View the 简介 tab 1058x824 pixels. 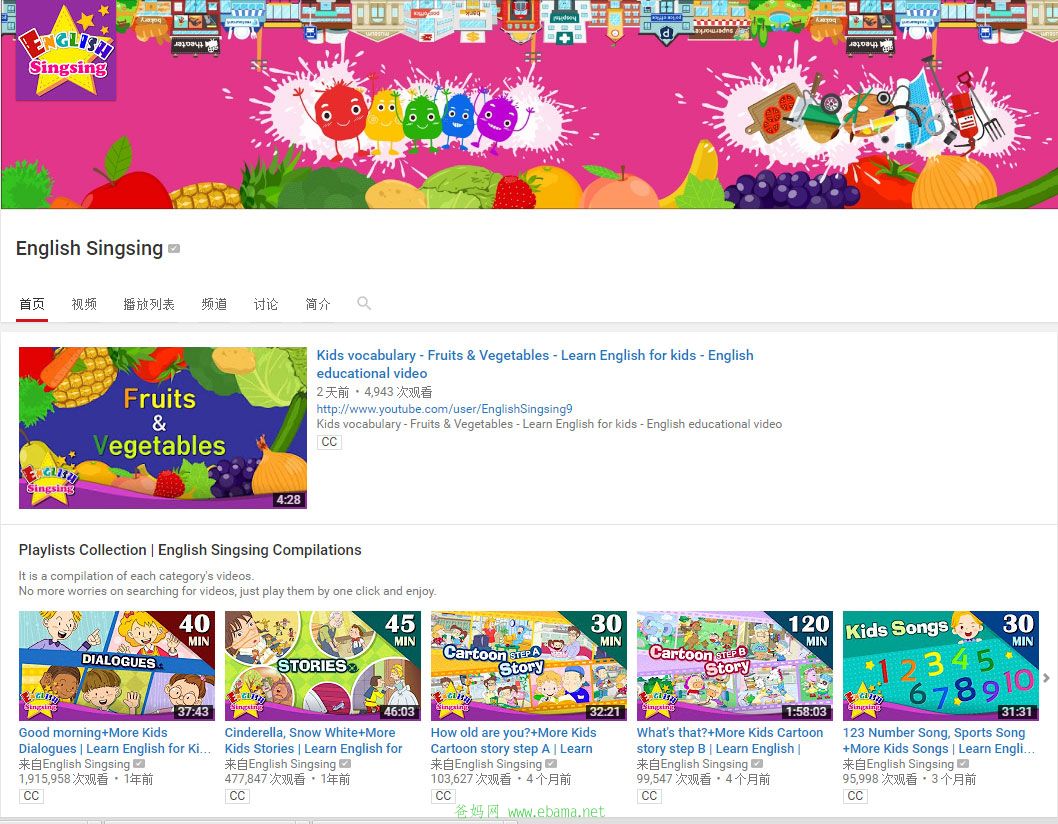point(318,304)
